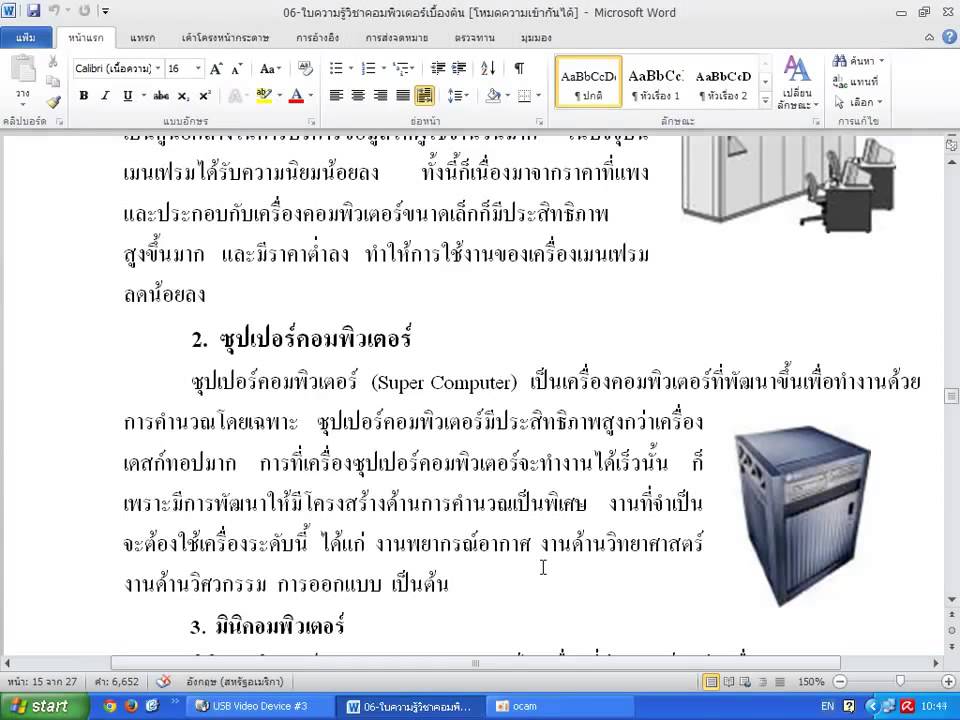Align paragraph text to the right
960x720 pixels.
click(380, 96)
